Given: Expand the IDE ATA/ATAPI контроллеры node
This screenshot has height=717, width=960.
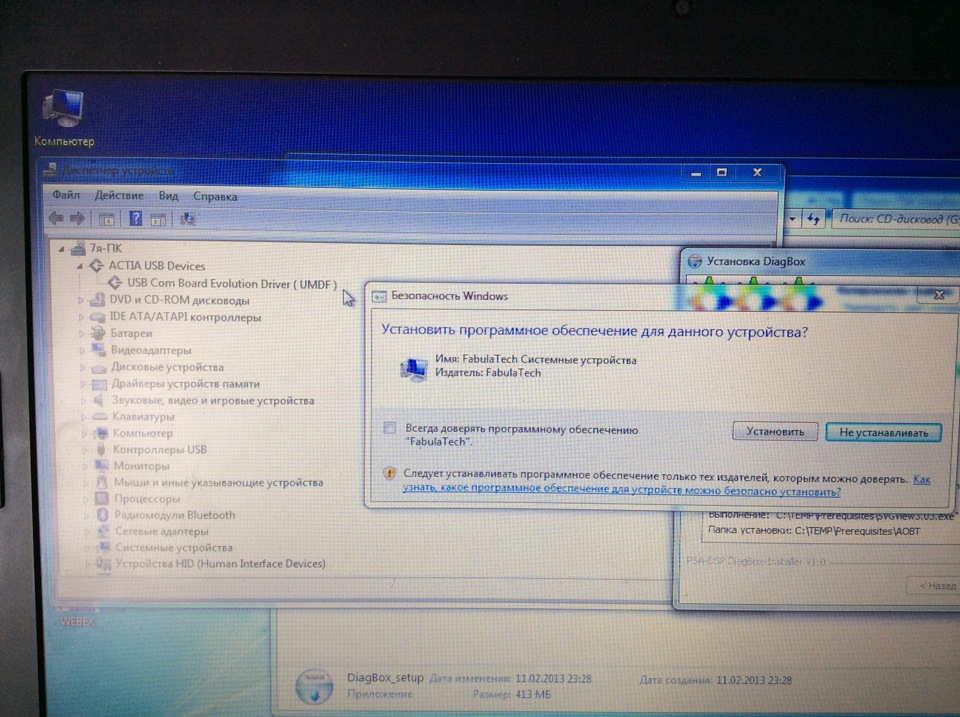Looking at the screenshot, I should tap(81, 317).
